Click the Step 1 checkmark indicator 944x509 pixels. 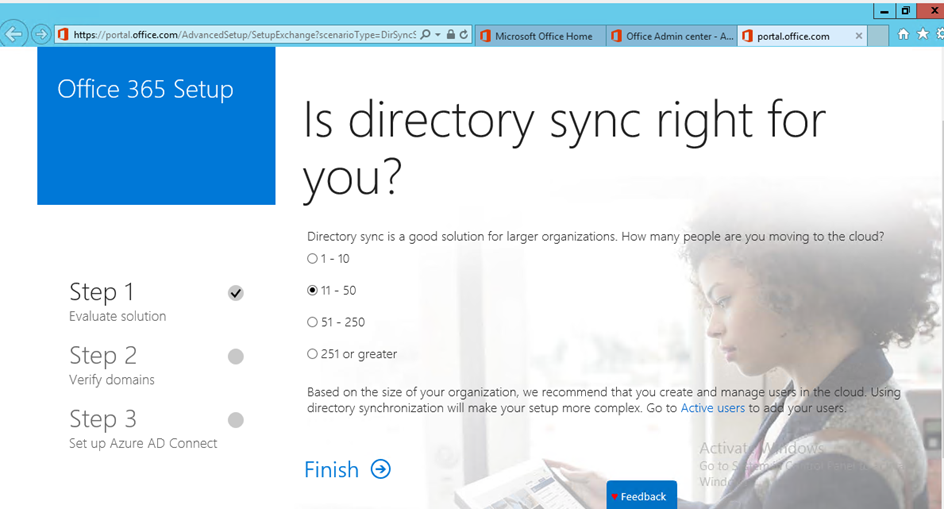pos(235,293)
